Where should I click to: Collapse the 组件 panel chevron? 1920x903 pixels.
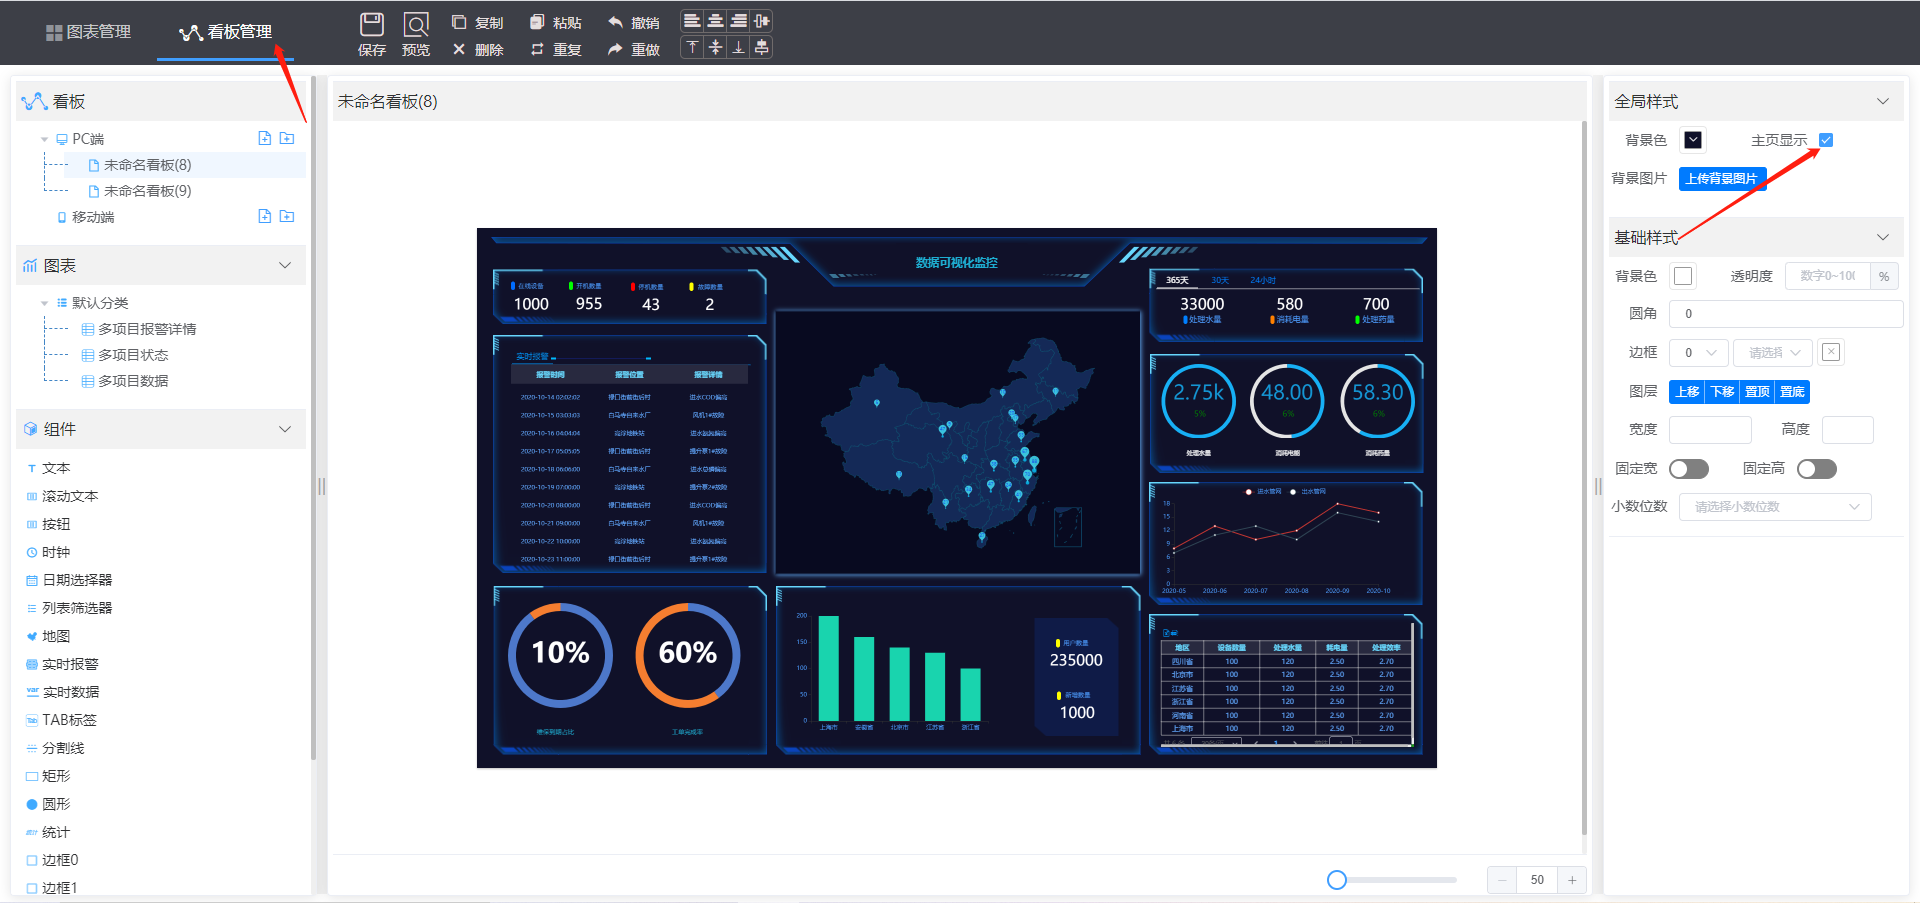pyautogui.click(x=285, y=429)
